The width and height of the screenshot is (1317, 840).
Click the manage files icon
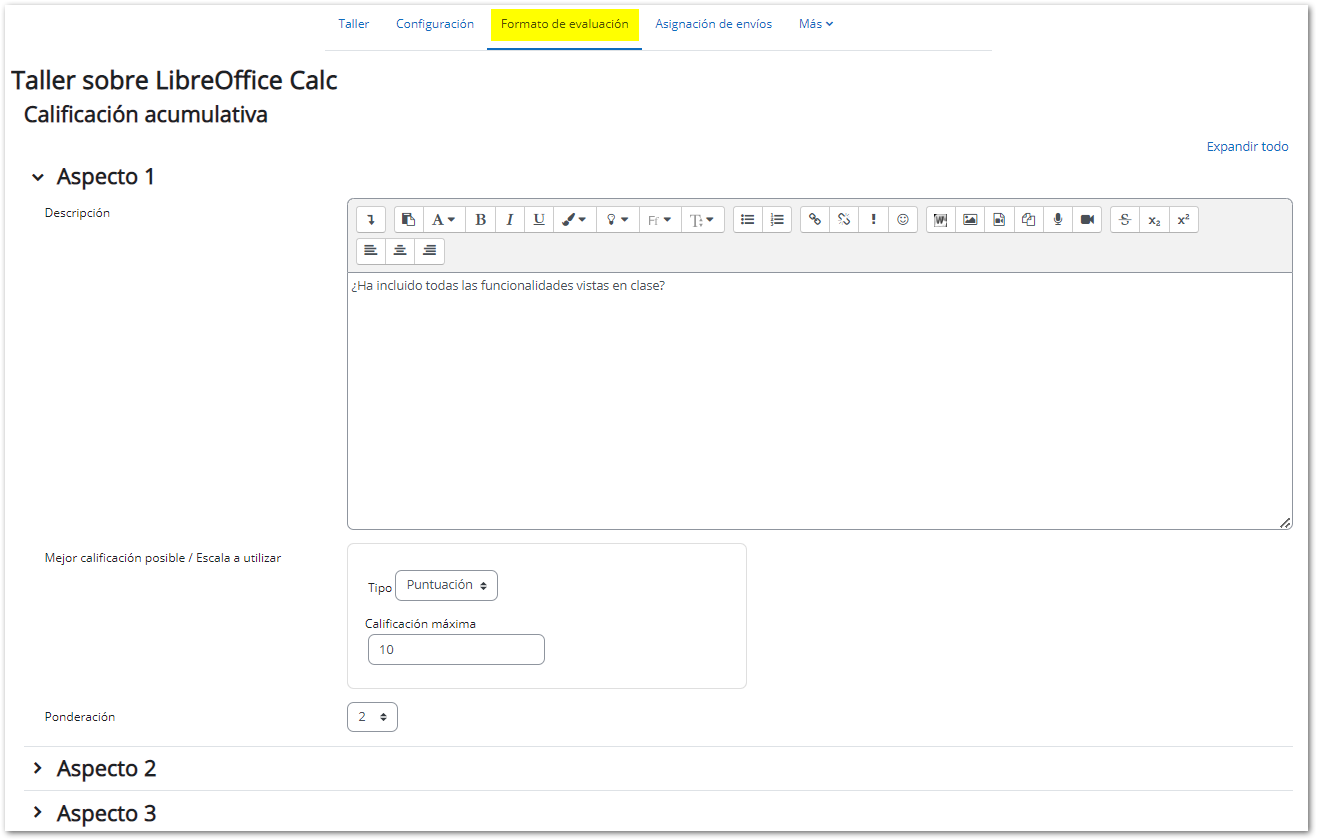pos(1028,220)
